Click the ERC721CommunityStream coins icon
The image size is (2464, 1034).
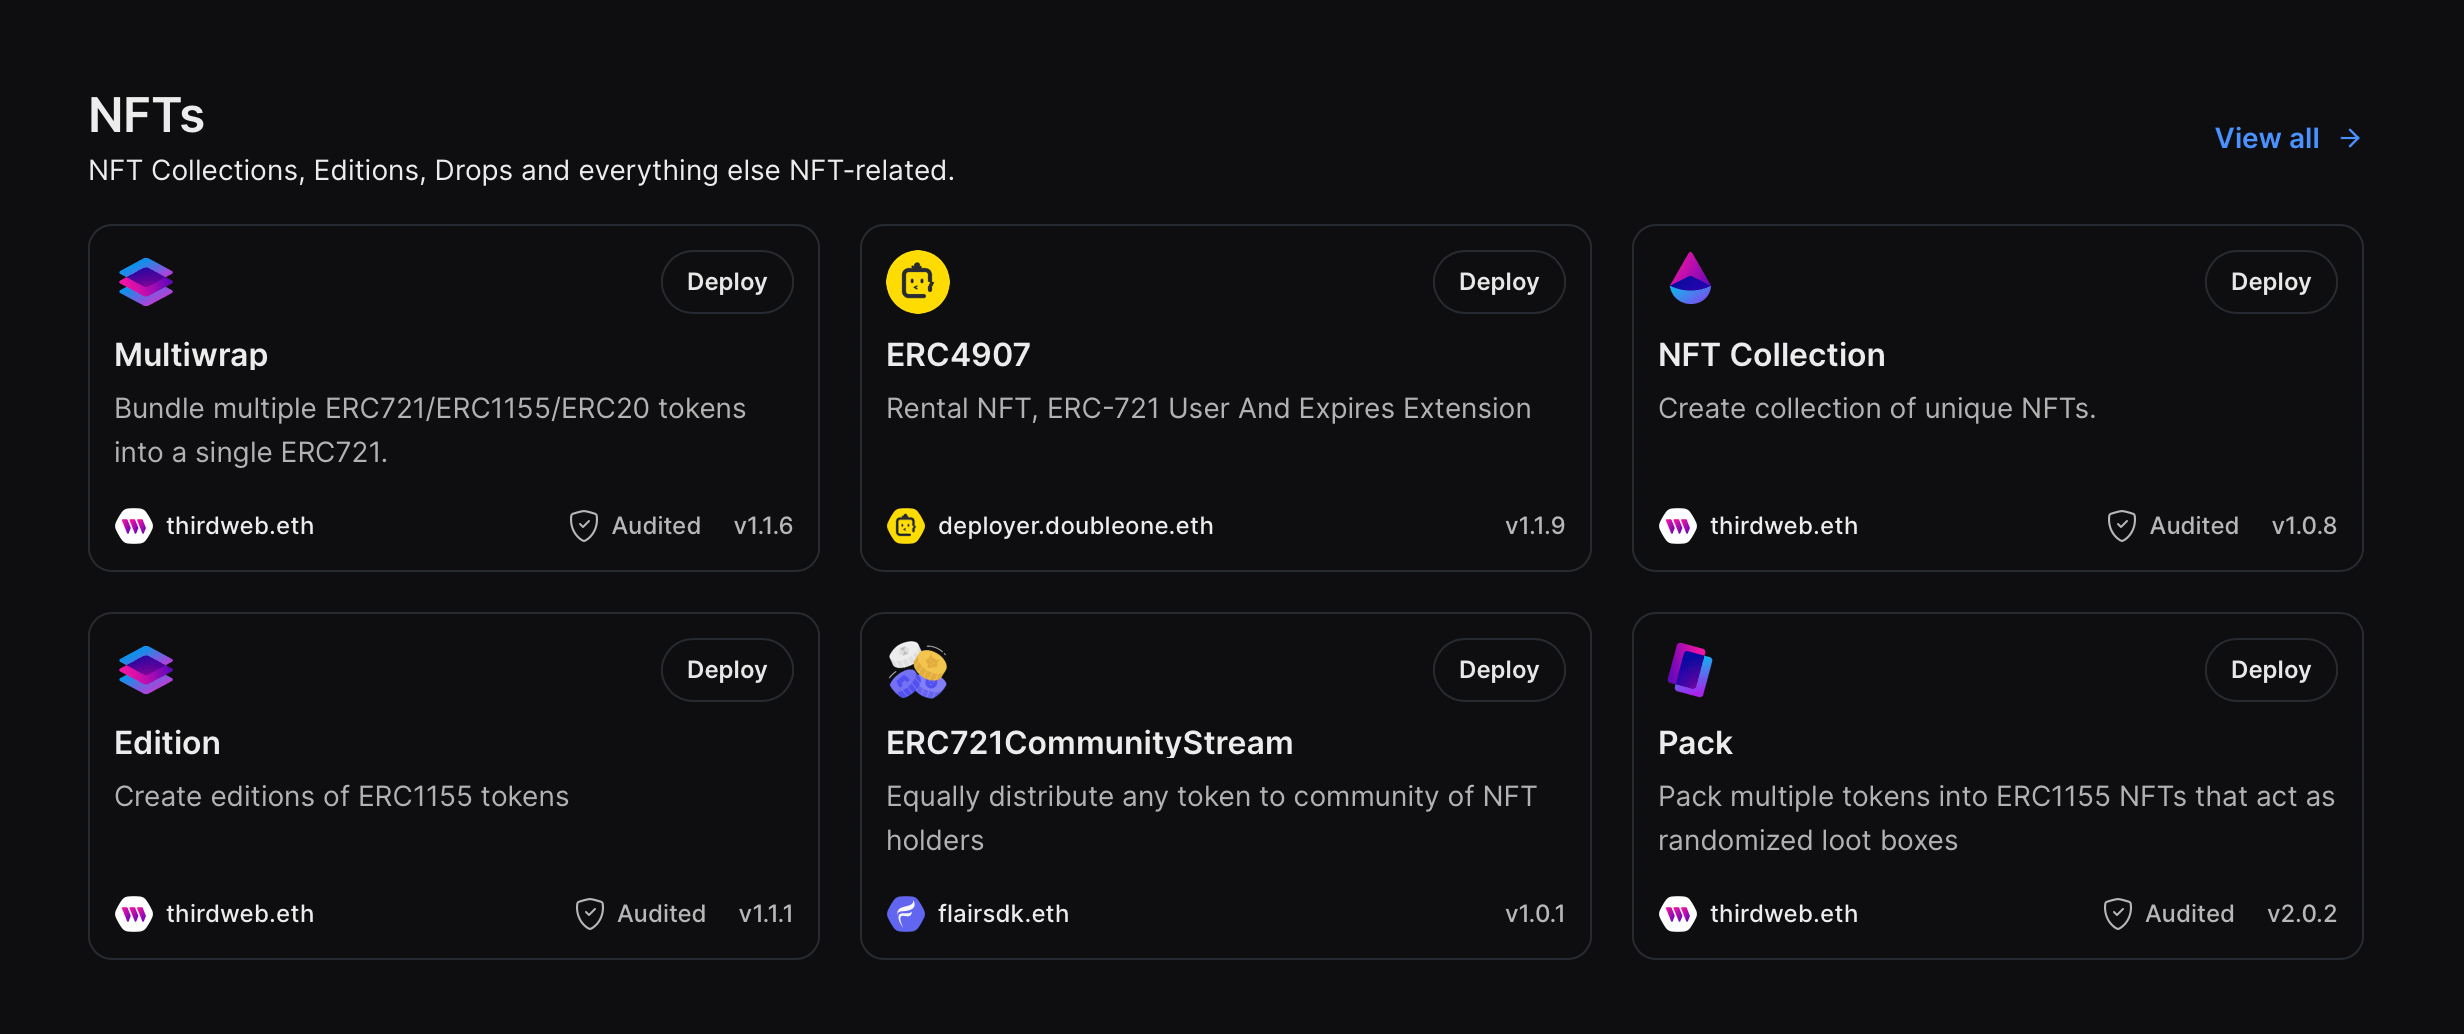tap(917, 669)
